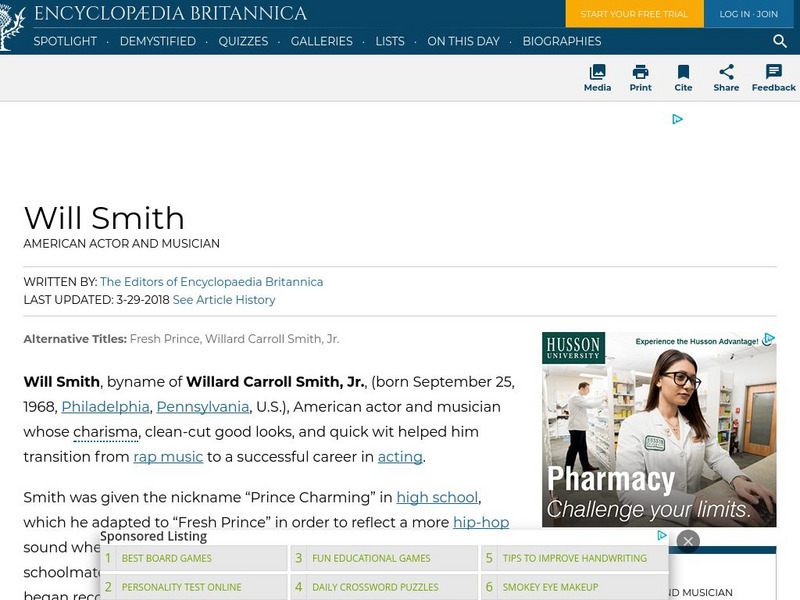Click the AdChoices icon in top banner

coord(677,119)
